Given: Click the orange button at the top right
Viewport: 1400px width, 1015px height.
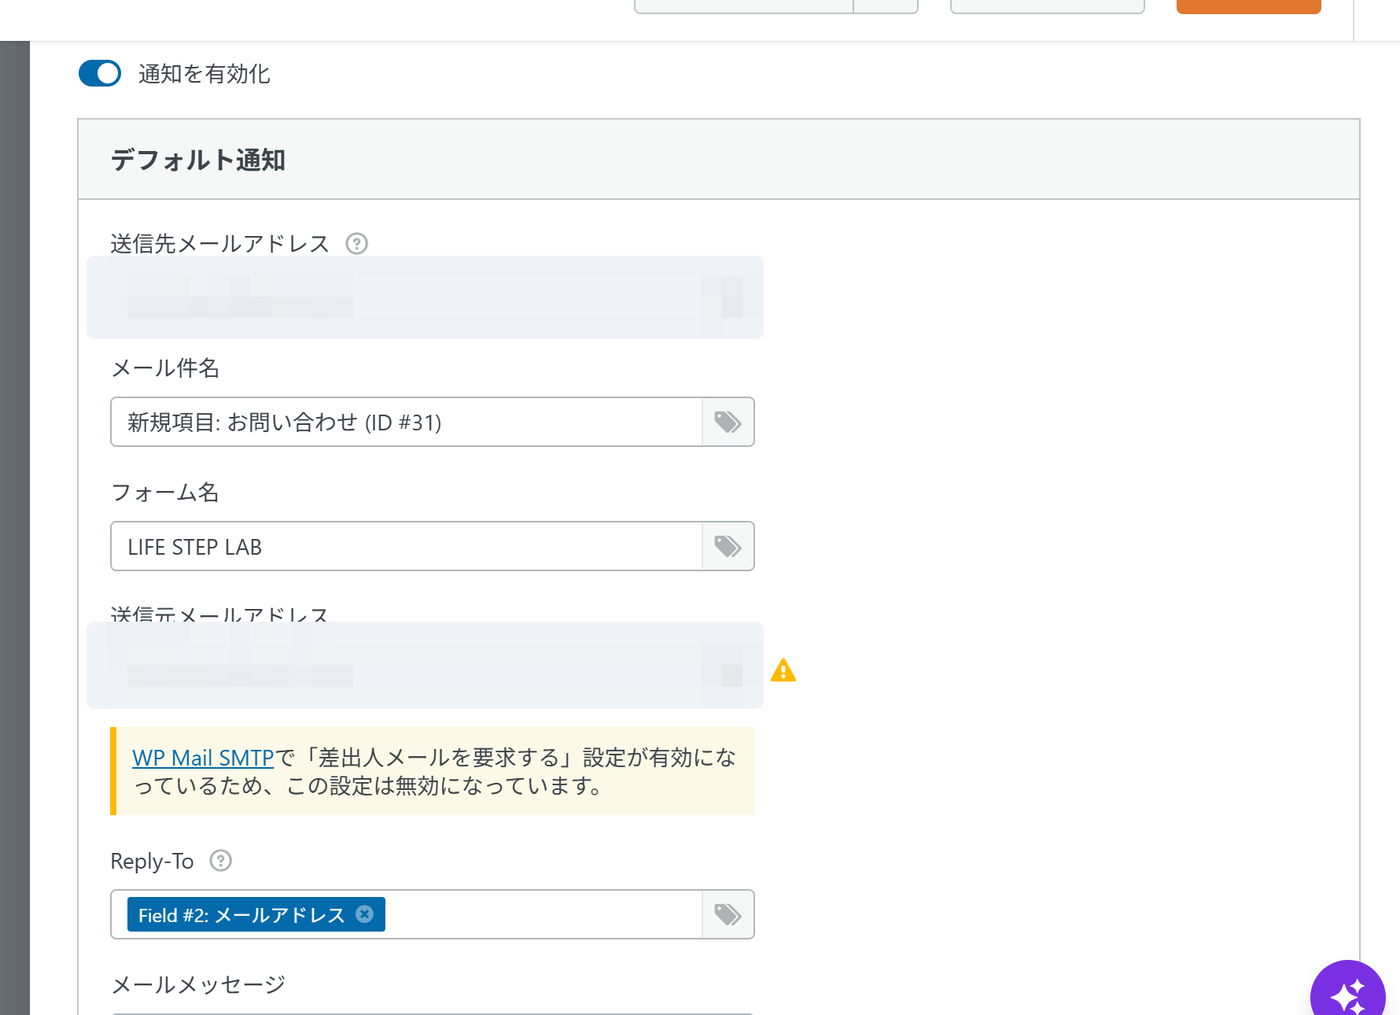Looking at the screenshot, I should tap(1248, 5).
